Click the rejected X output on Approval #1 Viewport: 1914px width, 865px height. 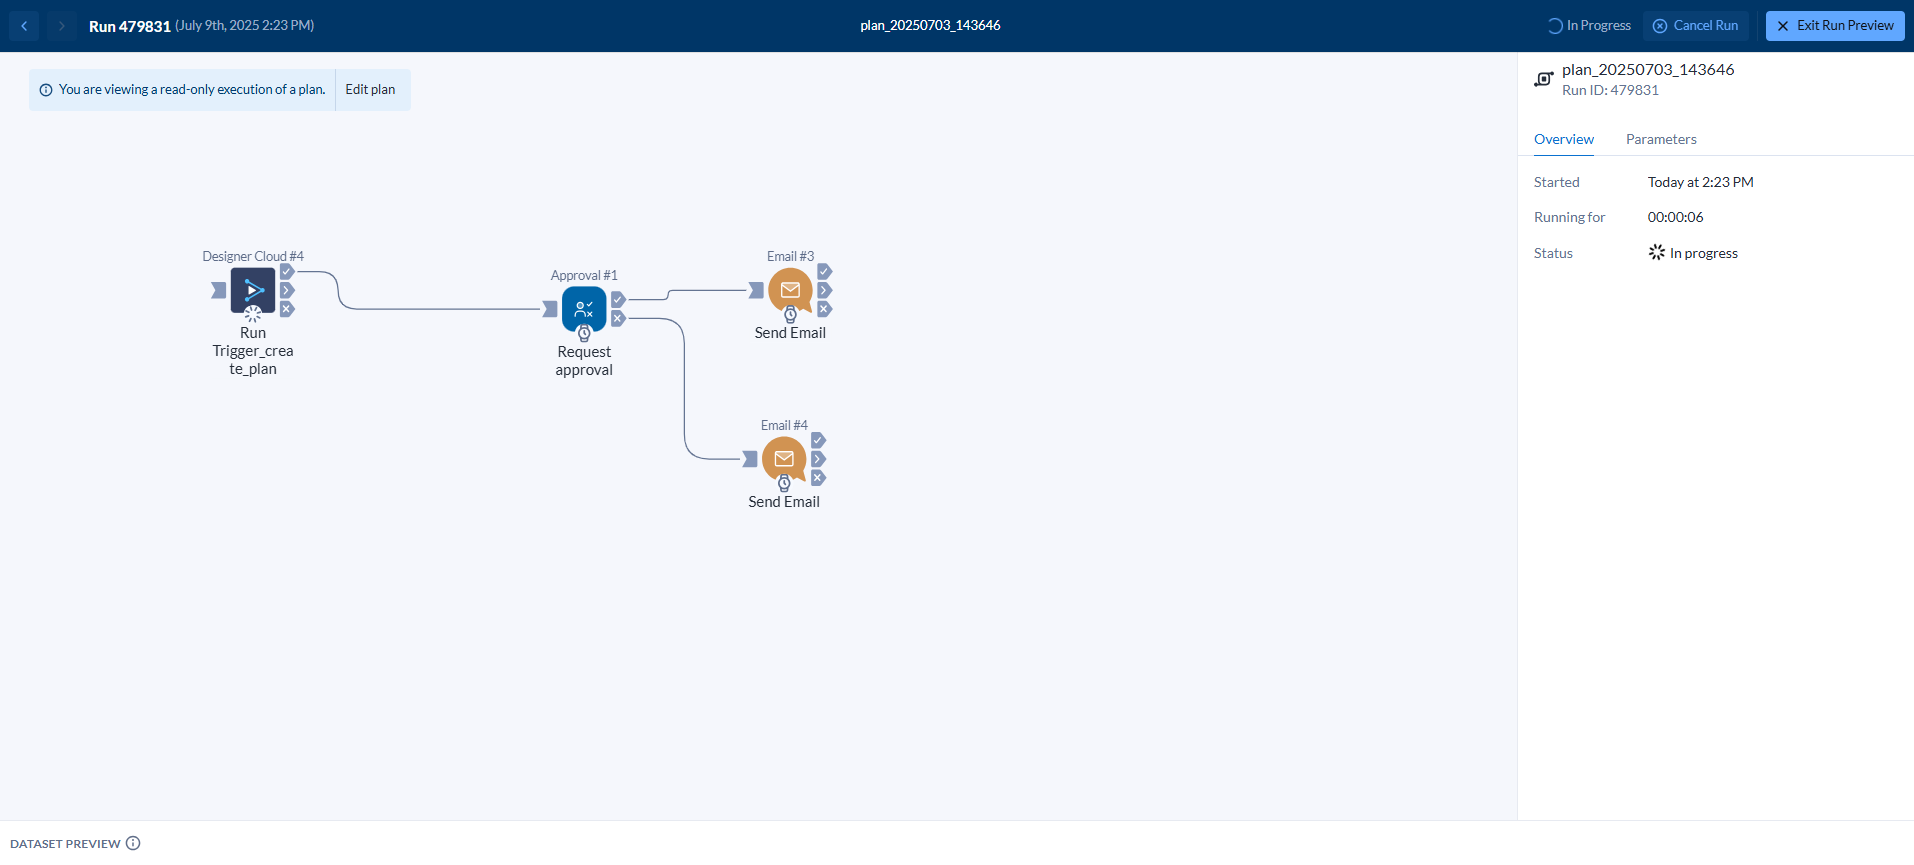tap(618, 319)
